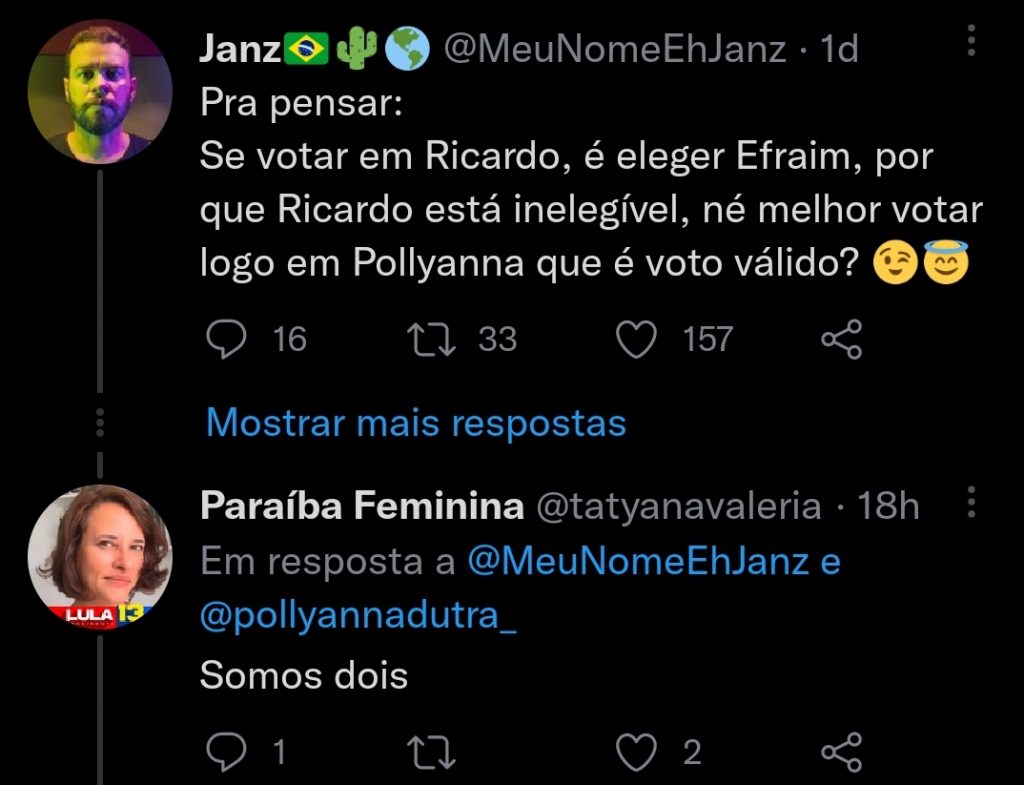1024x785 pixels.
Task: Share Janz's tweet
Action: coord(841,340)
